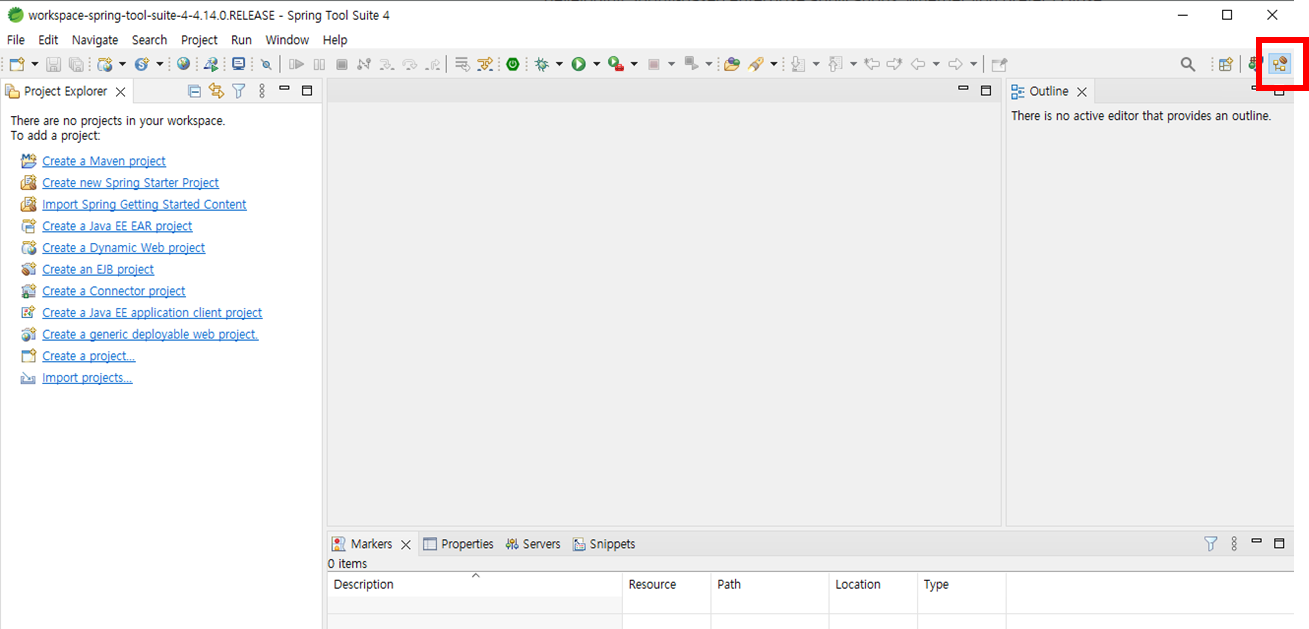Screen dimensions: 1309x629
Task: Click Import Spring Getting Started Content link
Action: point(144,204)
